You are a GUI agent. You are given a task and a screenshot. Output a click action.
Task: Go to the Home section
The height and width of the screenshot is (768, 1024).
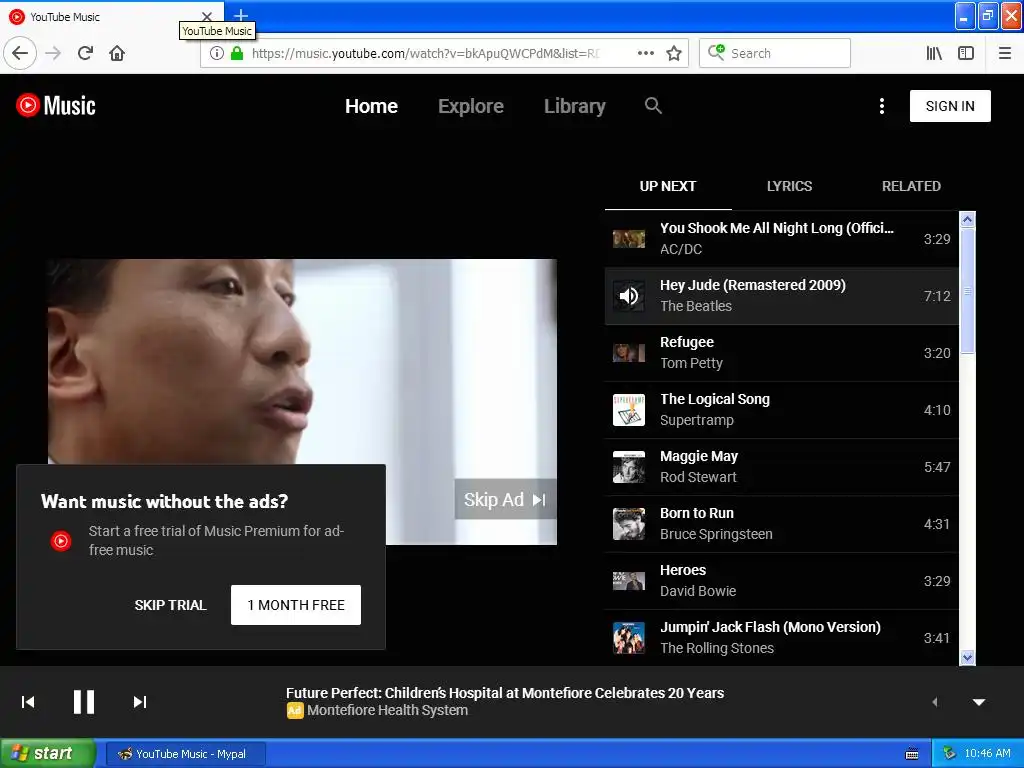371,106
